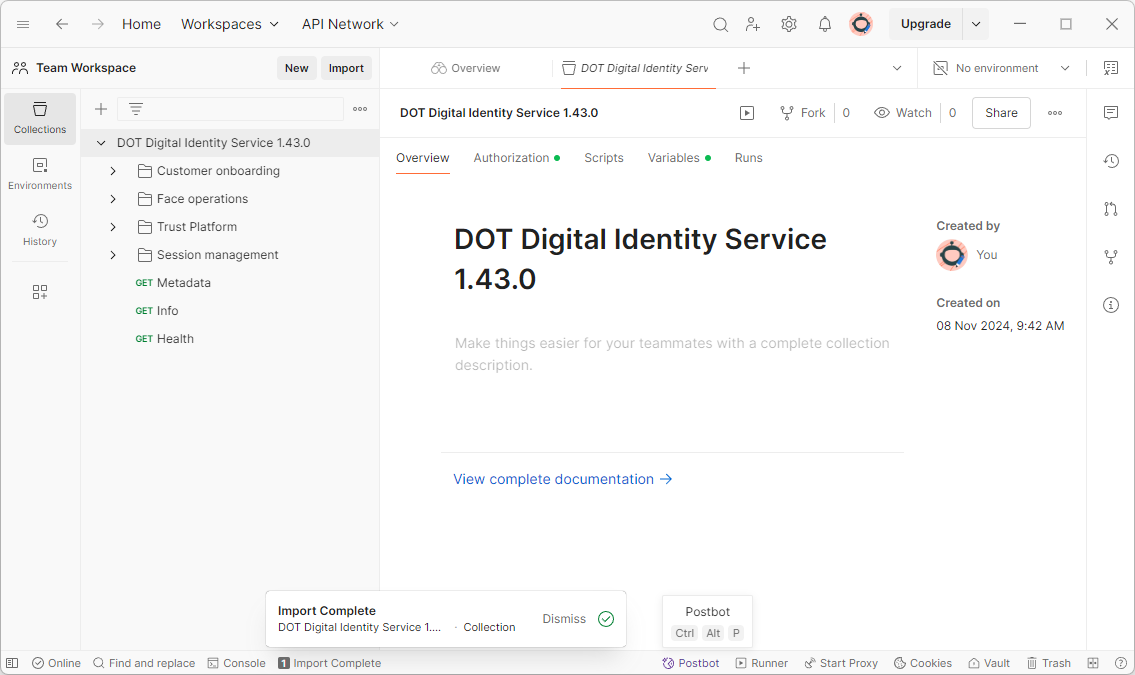Open the Postbot assistant in status bar
This screenshot has height=675, width=1135.
click(691, 663)
